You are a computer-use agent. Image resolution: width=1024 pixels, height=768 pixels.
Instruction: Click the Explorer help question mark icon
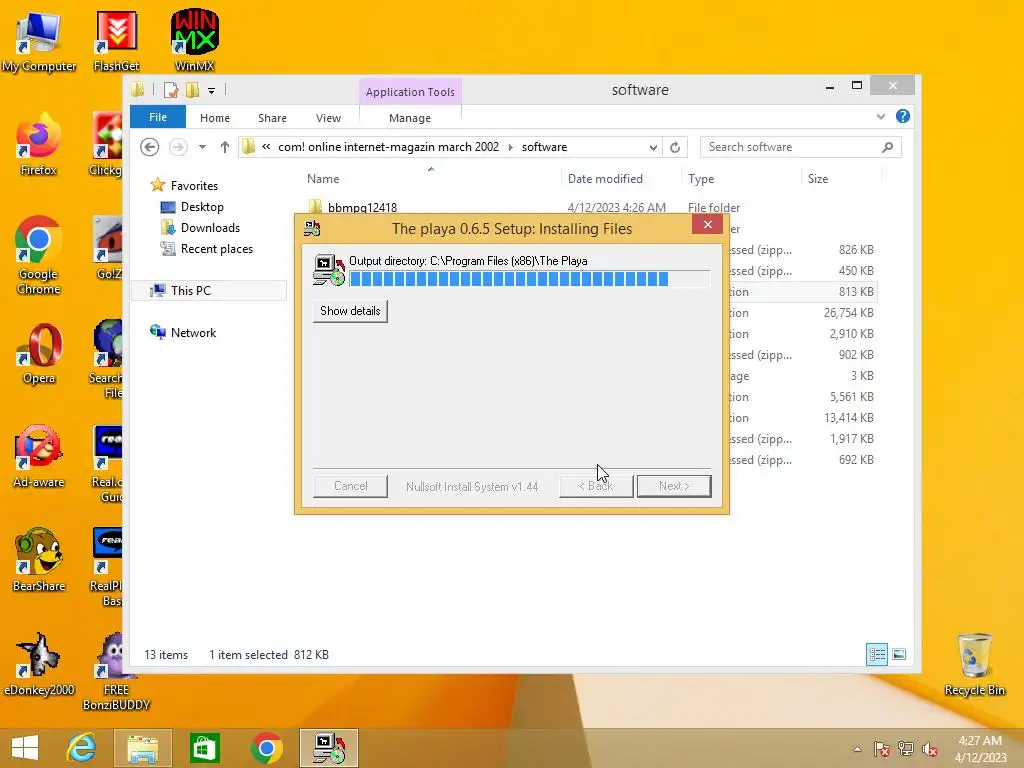(903, 116)
